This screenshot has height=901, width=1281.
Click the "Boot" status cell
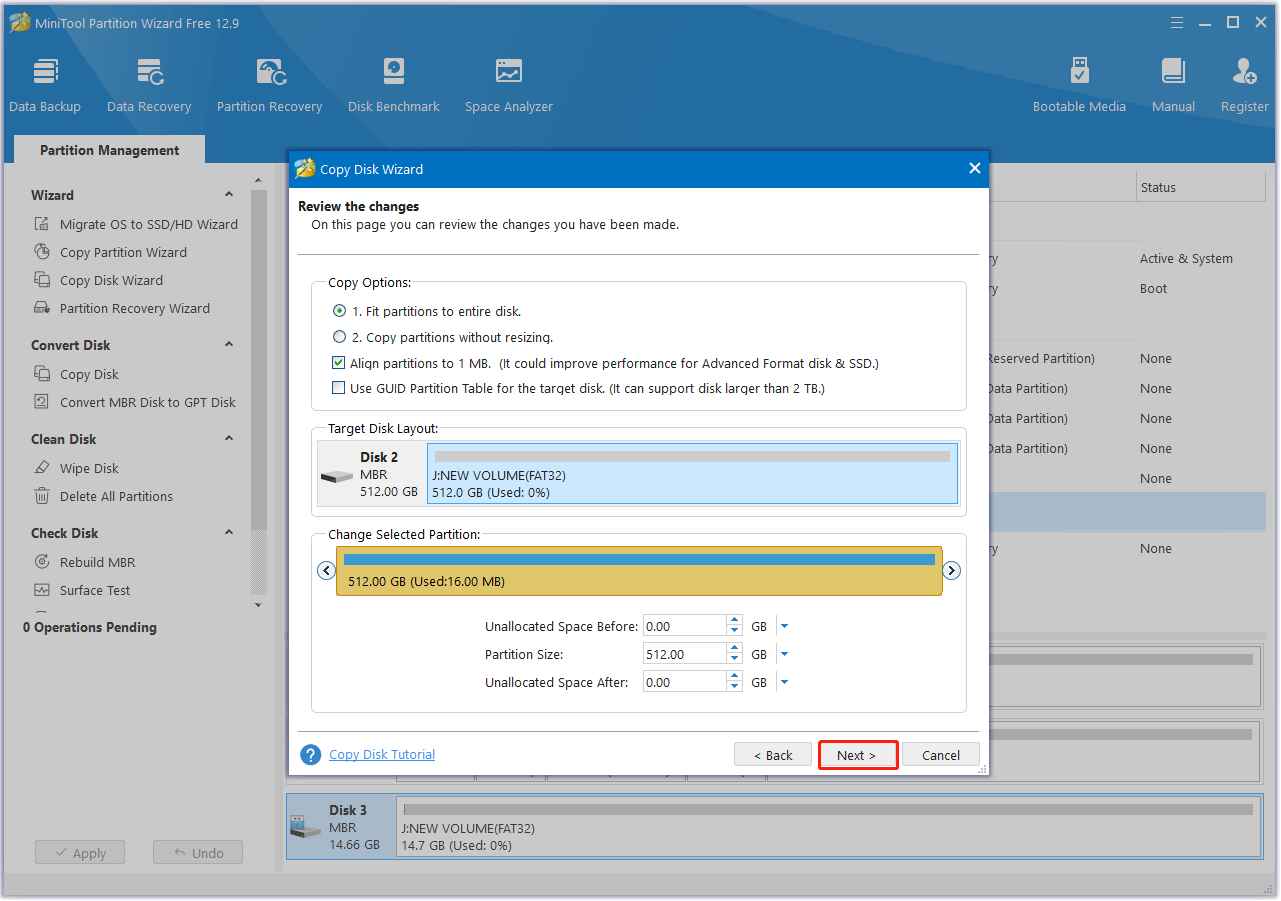[x=1153, y=288]
